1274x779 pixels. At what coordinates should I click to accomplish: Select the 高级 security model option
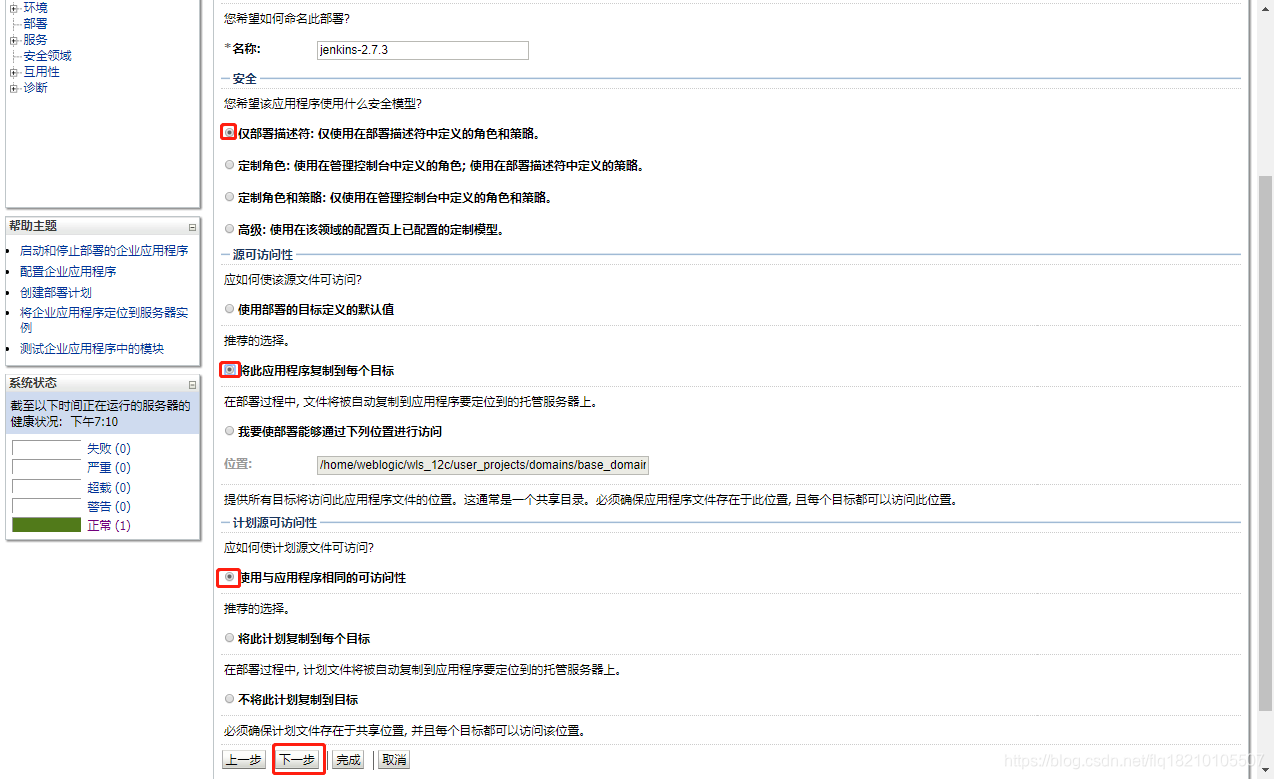pyautogui.click(x=229, y=229)
